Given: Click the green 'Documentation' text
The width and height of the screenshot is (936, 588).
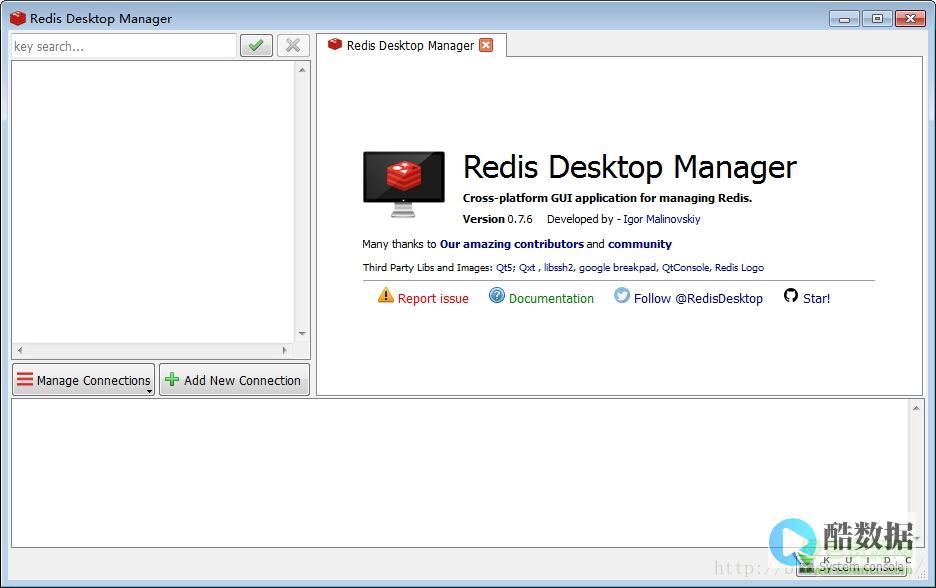Looking at the screenshot, I should (551, 298).
